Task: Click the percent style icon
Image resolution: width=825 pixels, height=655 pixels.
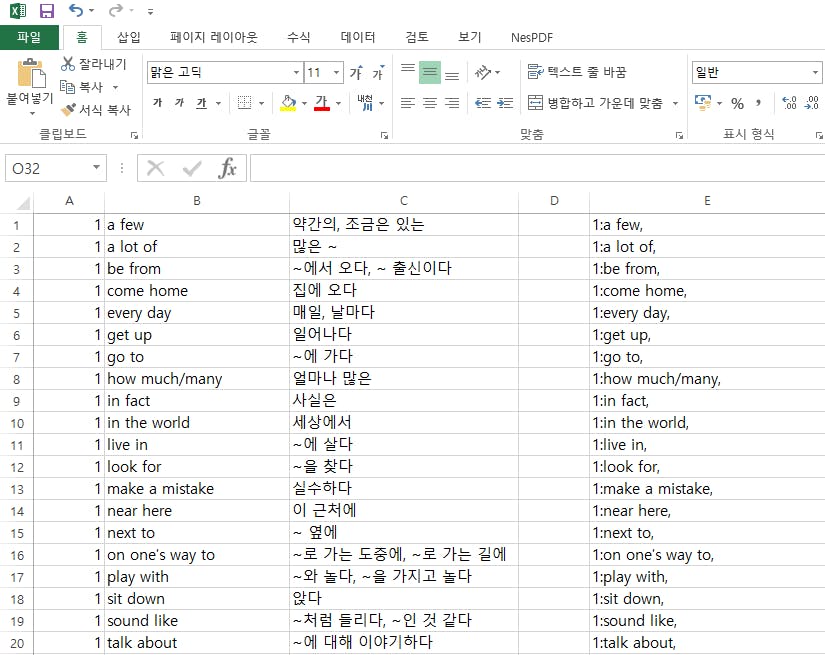Action: (737, 103)
